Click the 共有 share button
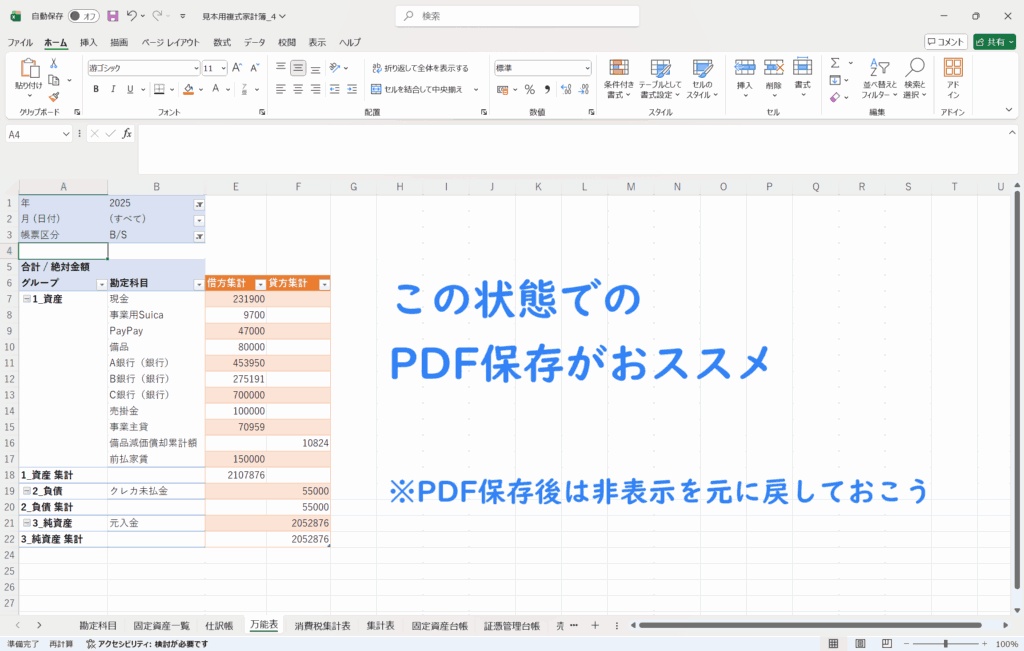 click(x=994, y=42)
